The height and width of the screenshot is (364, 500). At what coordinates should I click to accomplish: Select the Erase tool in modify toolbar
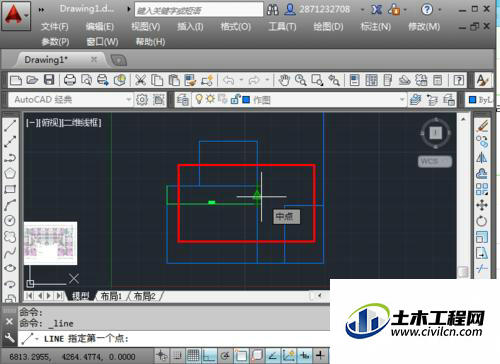coord(482,126)
